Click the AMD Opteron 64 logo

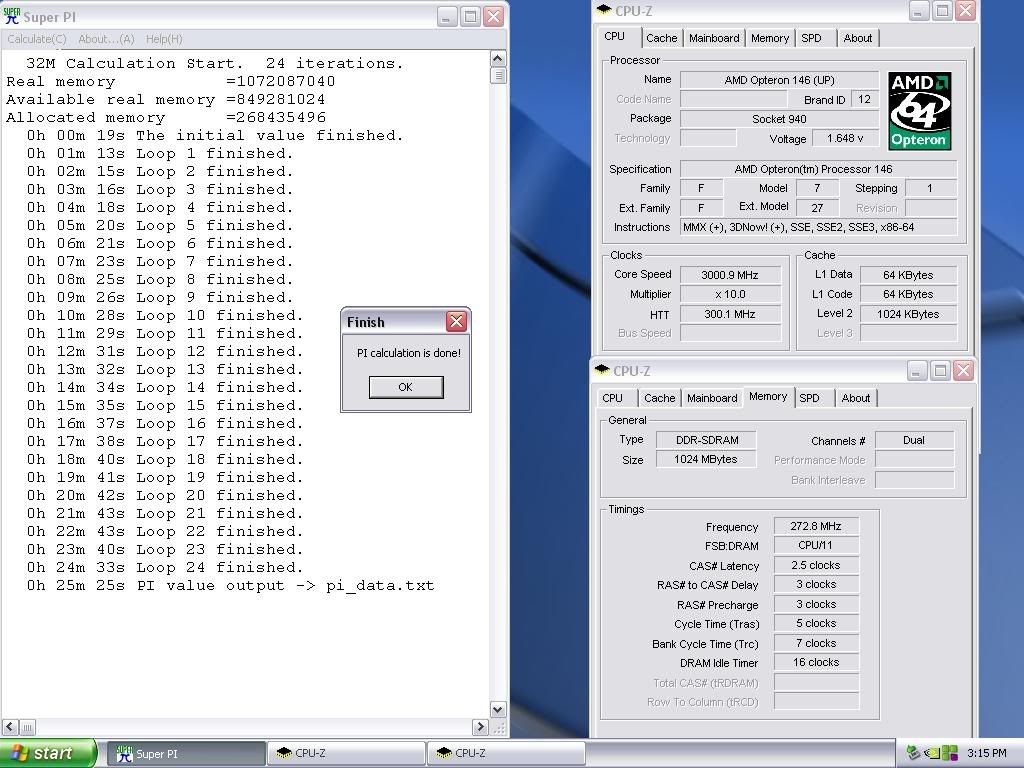click(x=919, y=111)
